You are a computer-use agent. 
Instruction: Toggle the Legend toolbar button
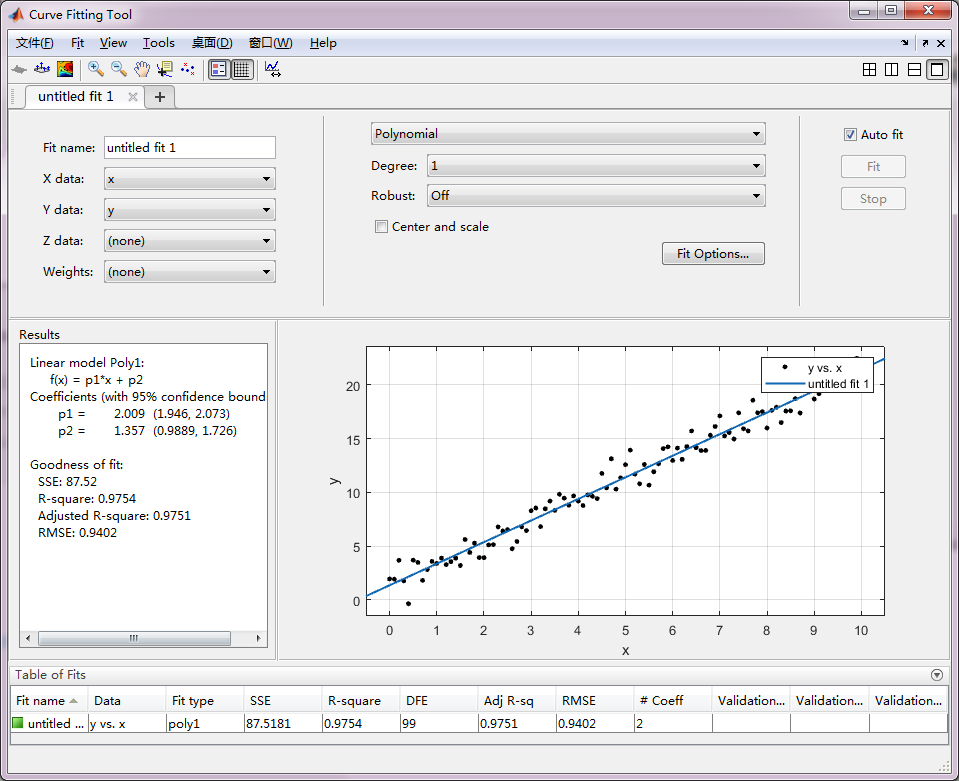point(218,69)
